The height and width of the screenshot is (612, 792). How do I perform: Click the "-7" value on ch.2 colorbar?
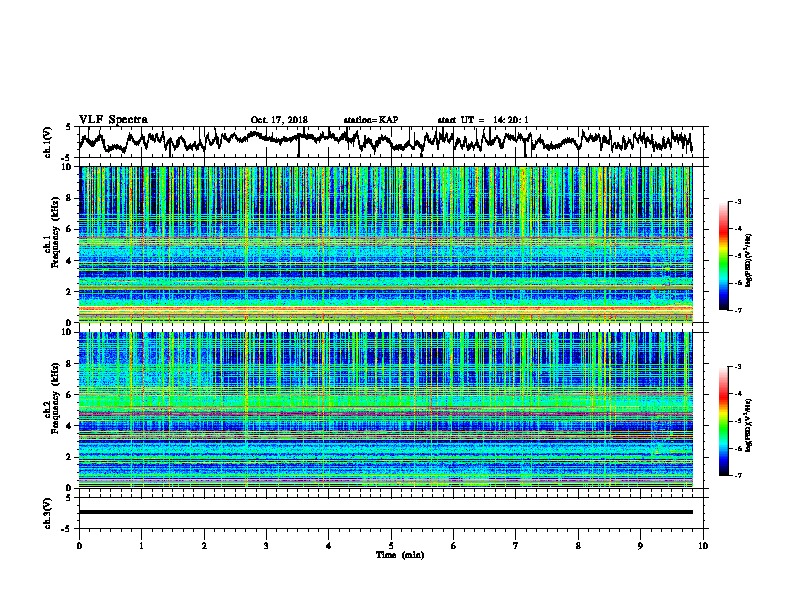(738, 476)
